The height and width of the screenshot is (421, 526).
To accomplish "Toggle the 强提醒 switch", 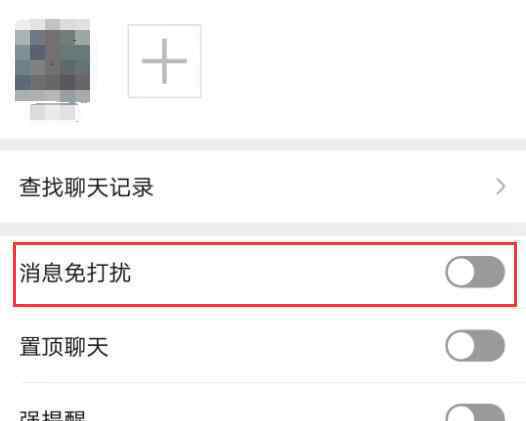I will (475, 413).
